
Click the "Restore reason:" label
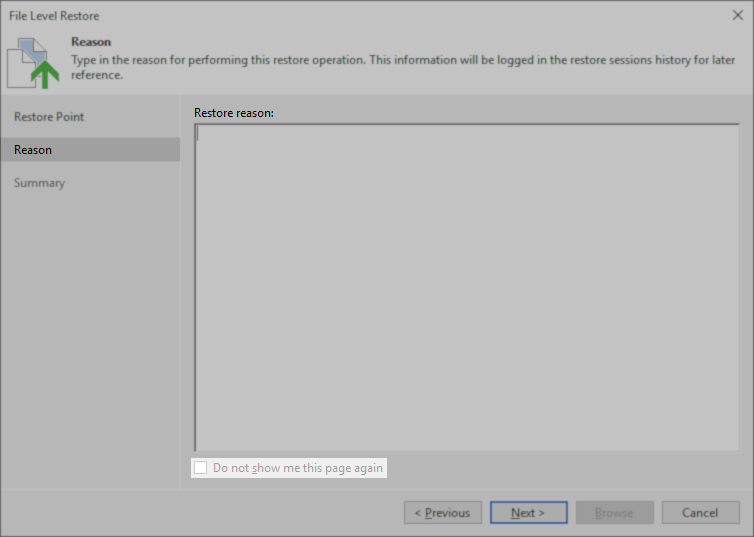(x=234, y=113)
